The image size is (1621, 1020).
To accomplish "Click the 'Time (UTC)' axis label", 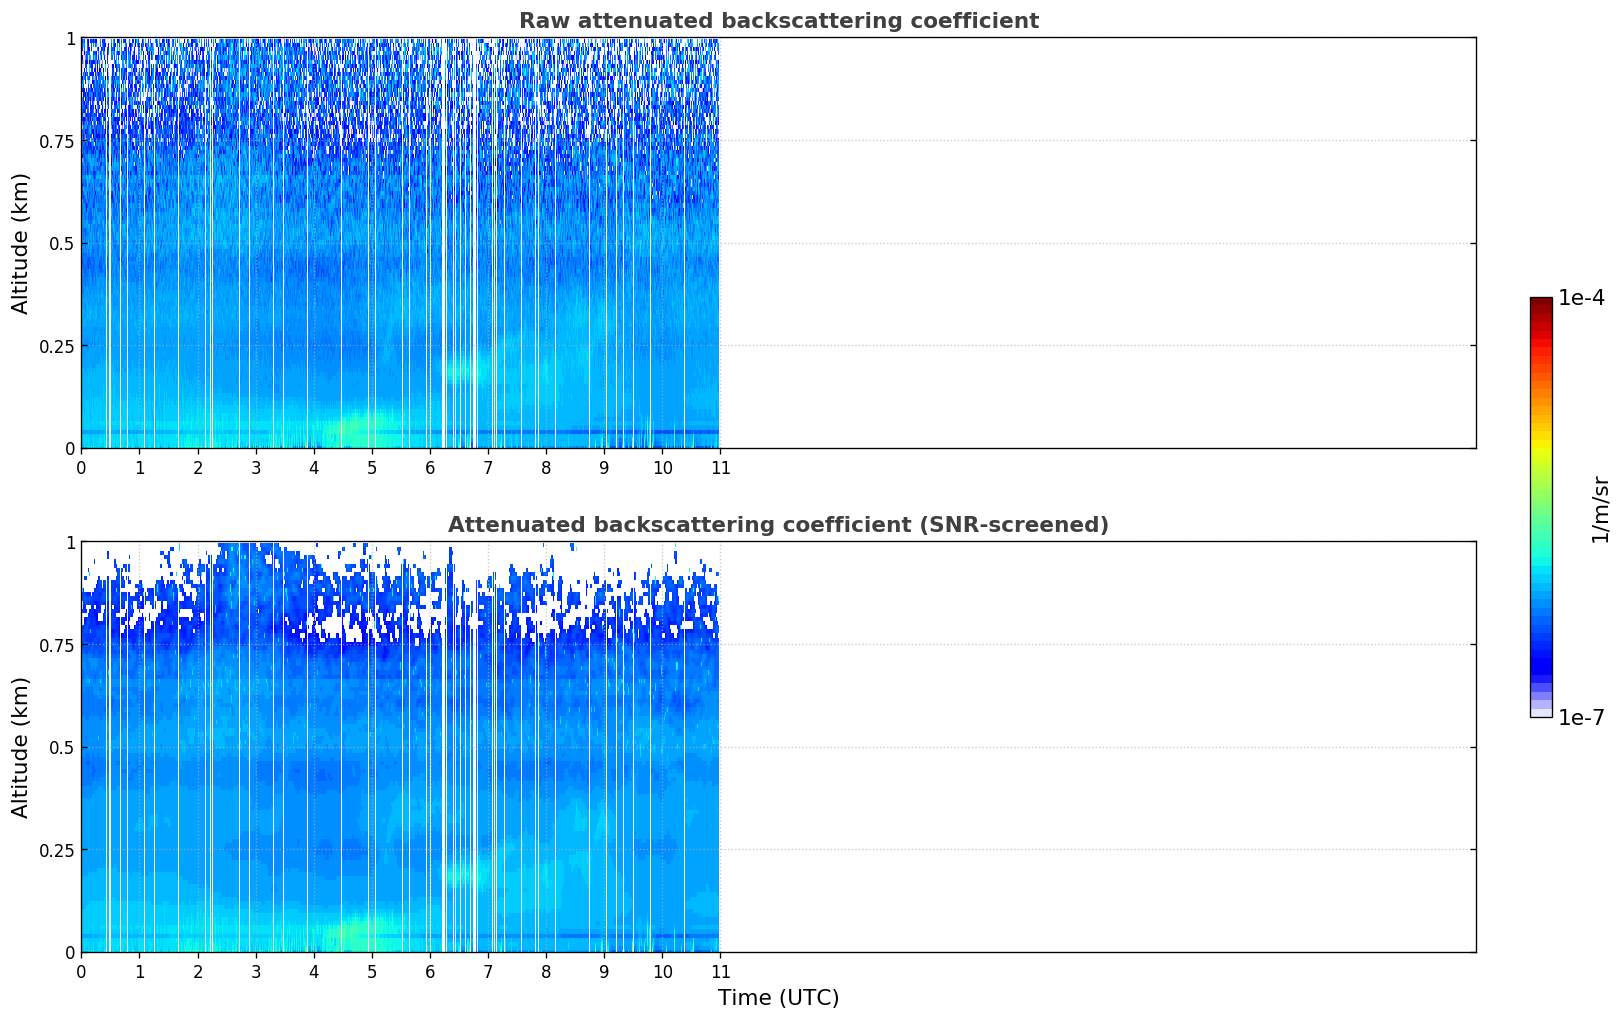I will (x=778, y=998).
